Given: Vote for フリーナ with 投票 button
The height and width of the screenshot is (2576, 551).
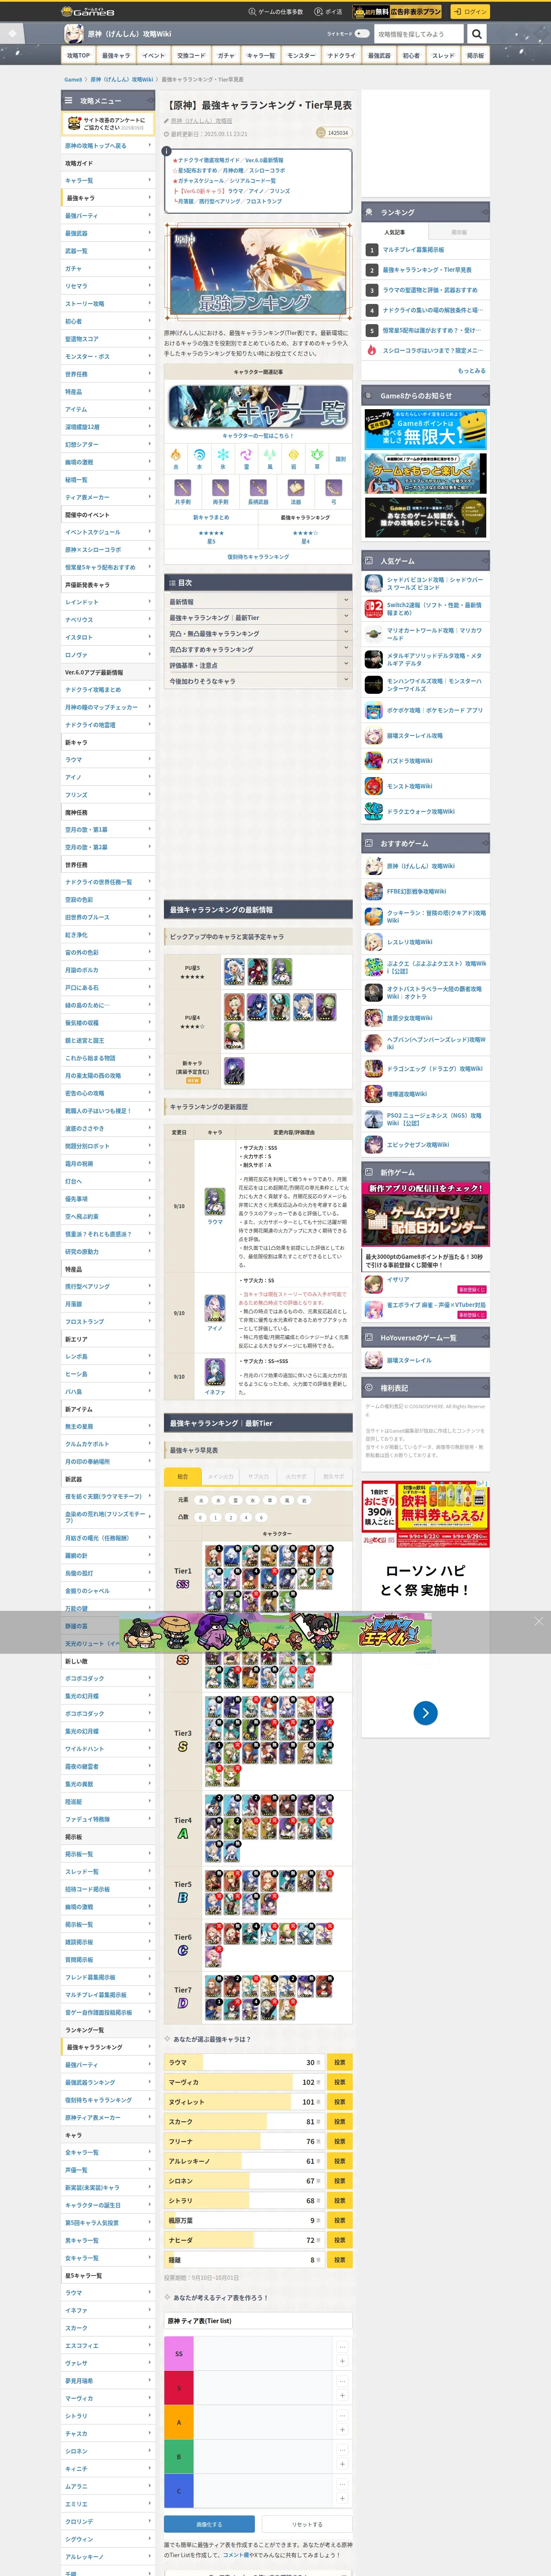Looking at the screenshot, I should coord(339,2141).
